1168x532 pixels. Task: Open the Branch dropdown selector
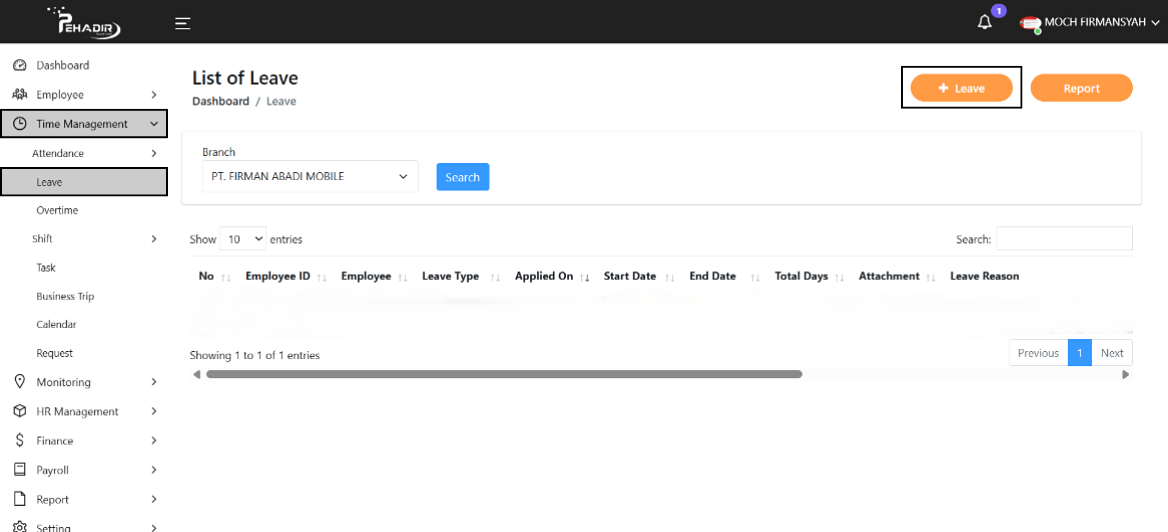[309, 176]
